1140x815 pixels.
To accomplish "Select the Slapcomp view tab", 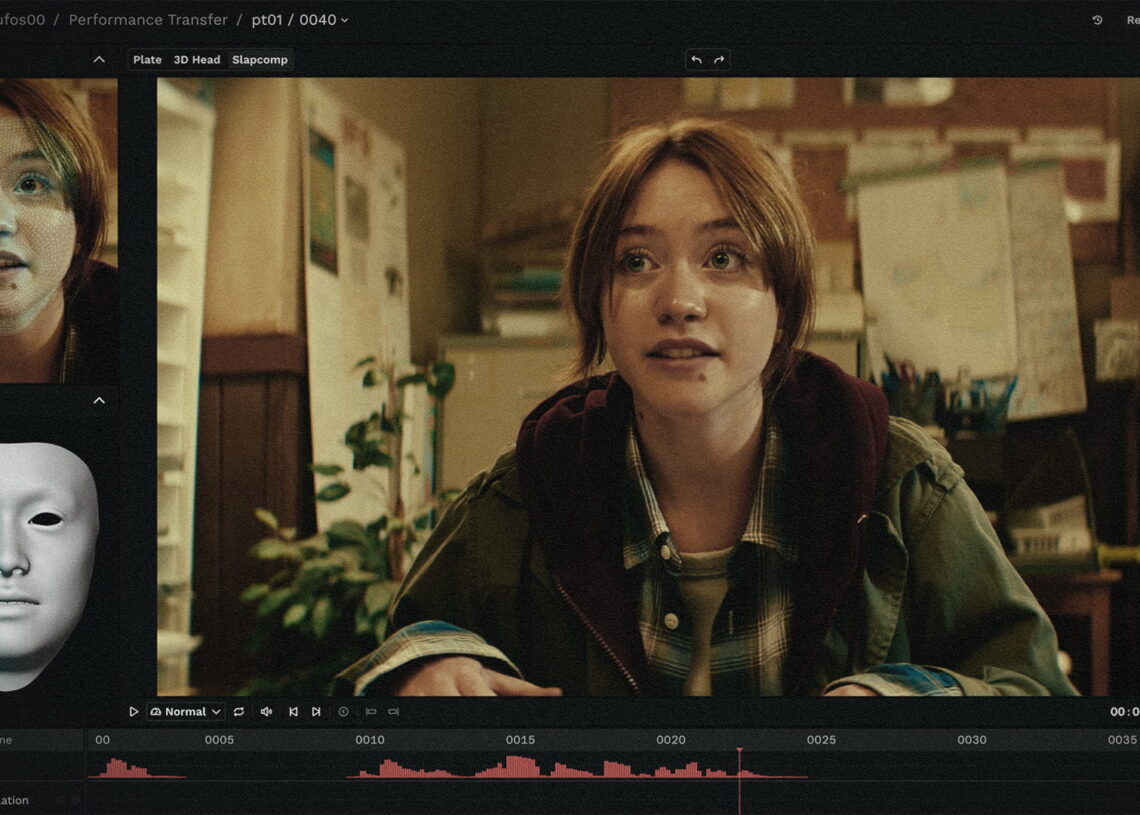I will click(x=260, y=60).
